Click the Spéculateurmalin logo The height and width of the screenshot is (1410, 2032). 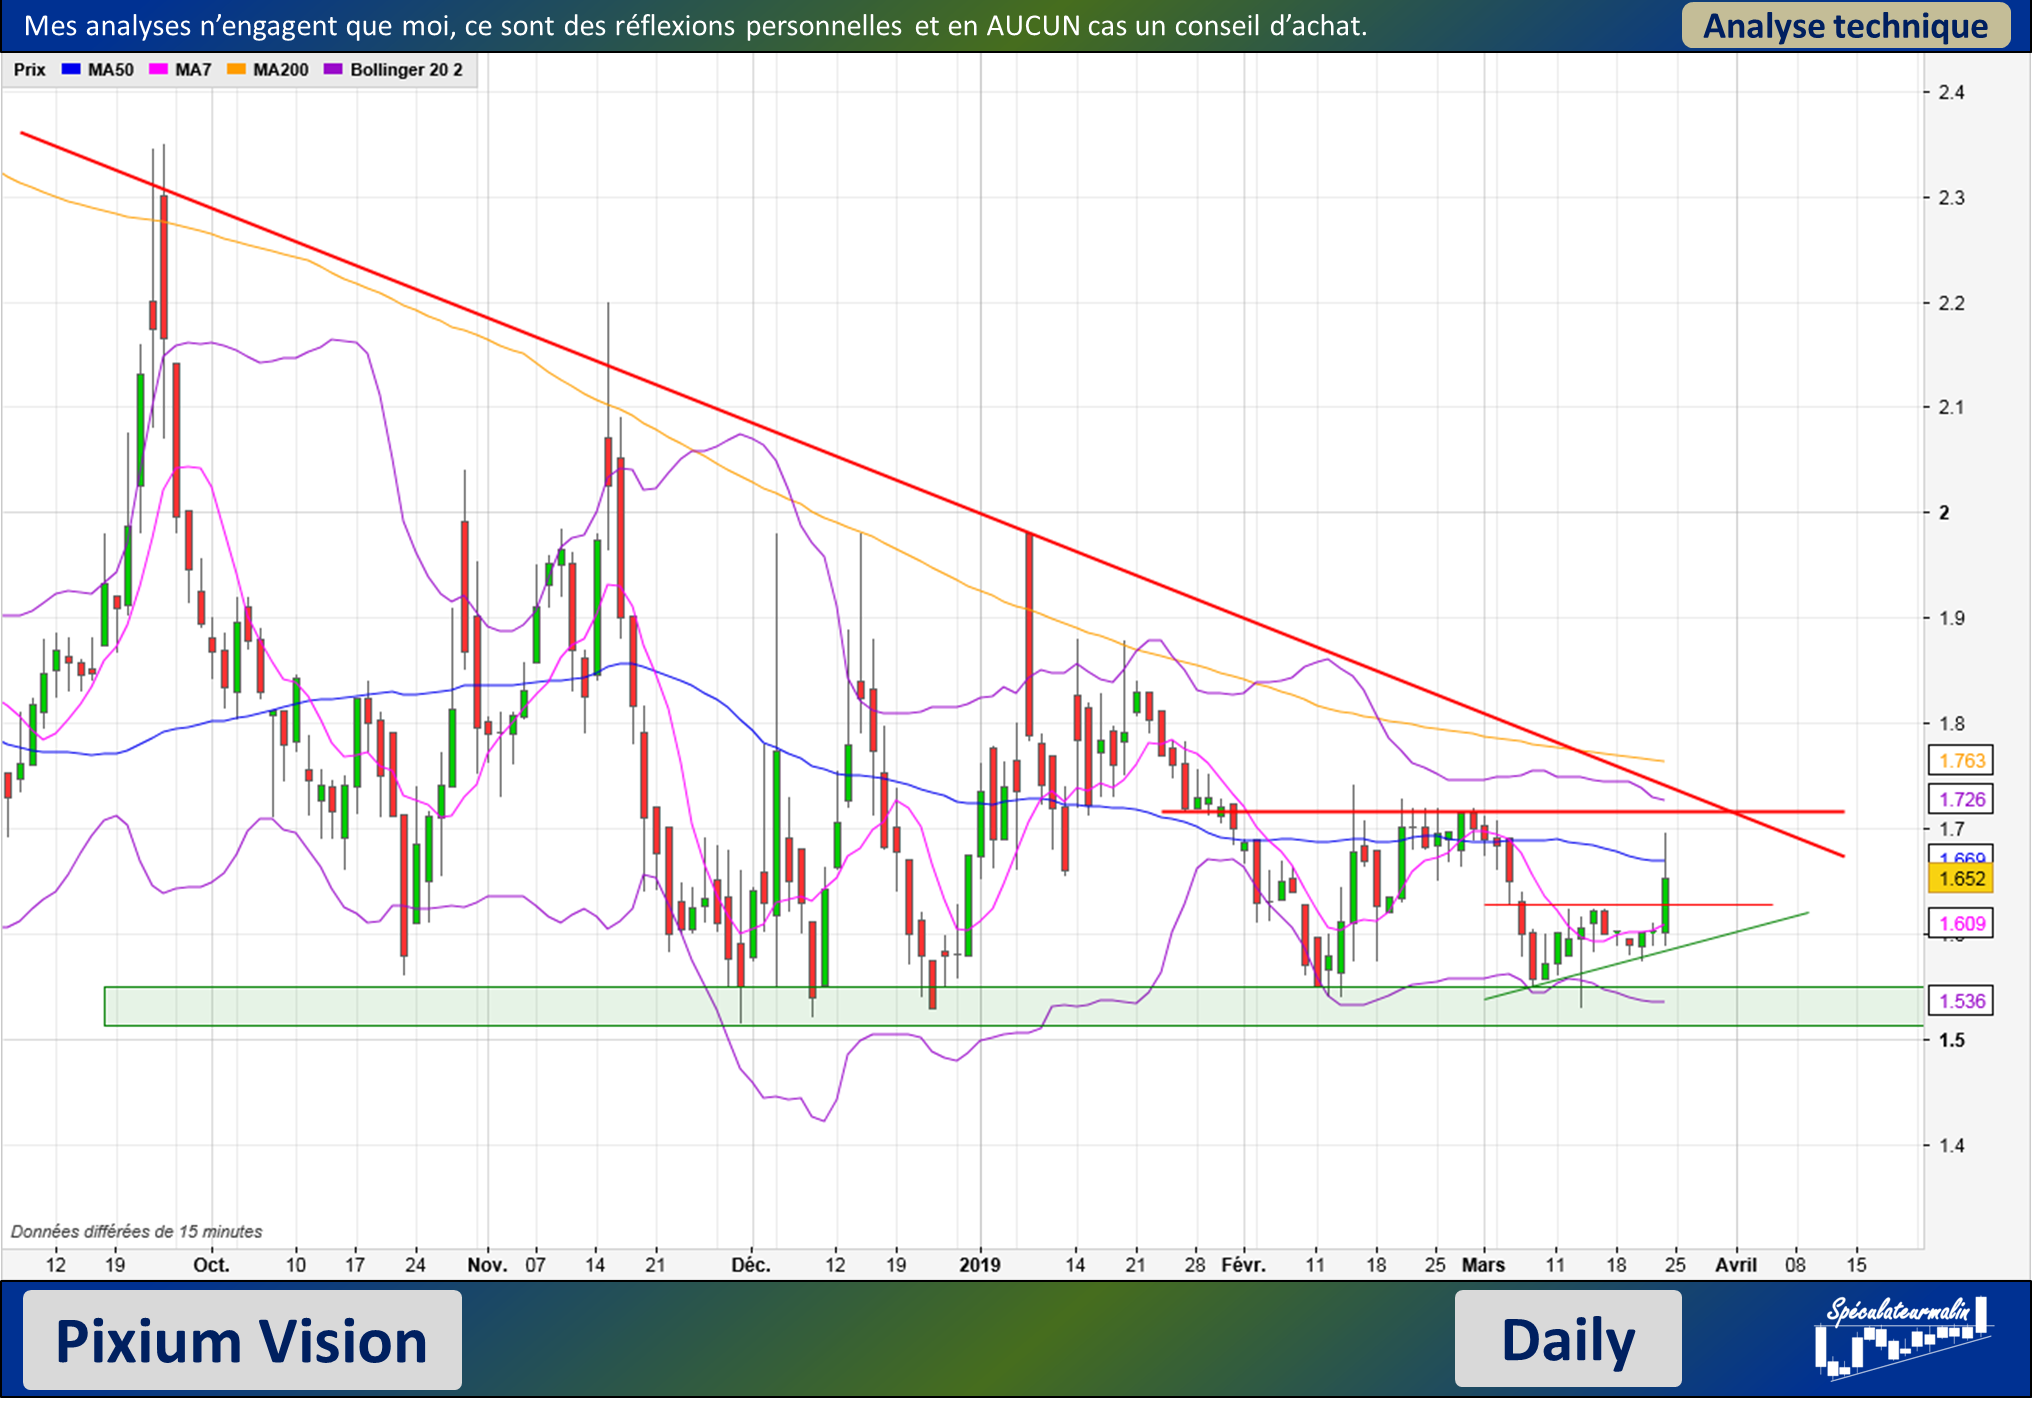1902,1337
